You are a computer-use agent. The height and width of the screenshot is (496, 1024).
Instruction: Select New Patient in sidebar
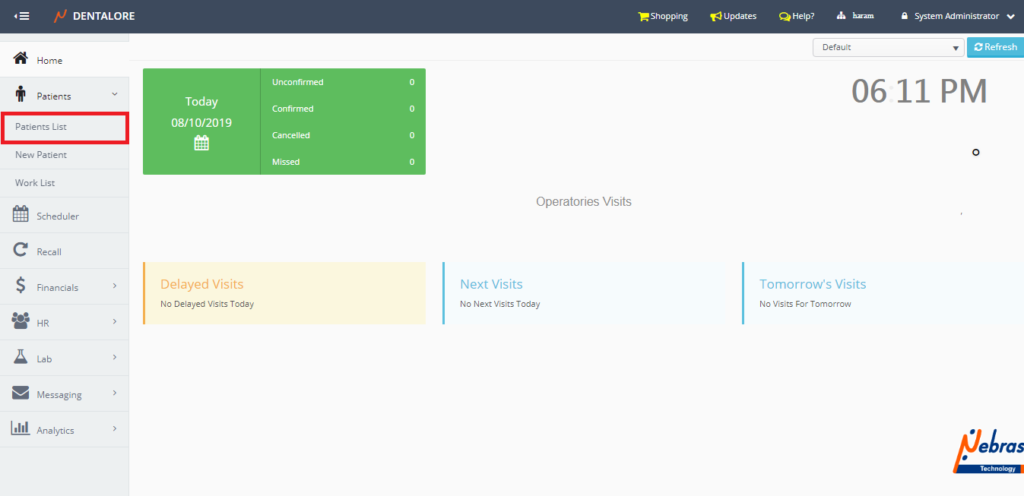pyautogui.click(x=41, y=155)
